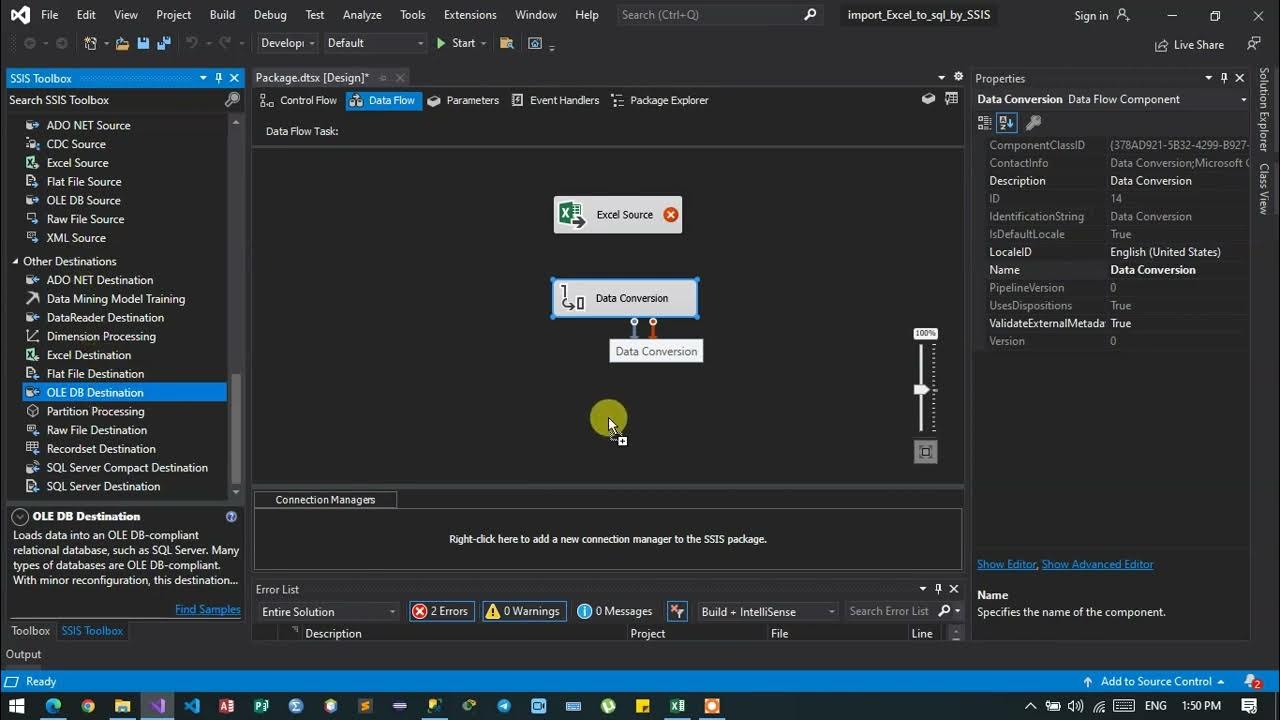Open Property Pages wrench icon

click(x=1034, y=122)
